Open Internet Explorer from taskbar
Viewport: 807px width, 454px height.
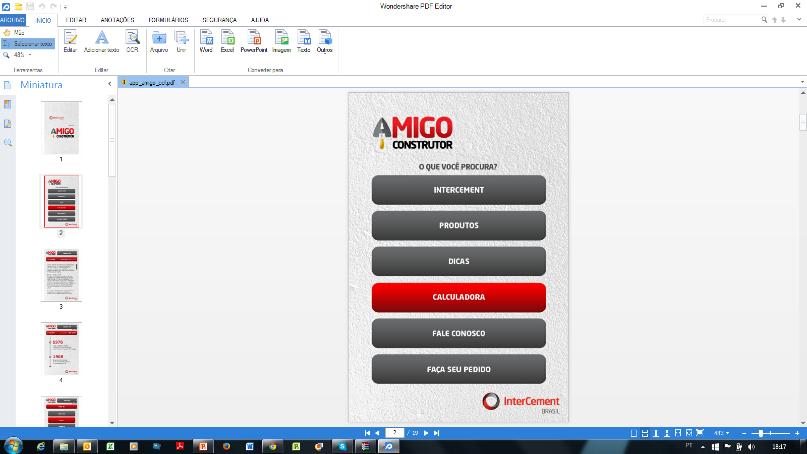pyautogui.click(x=41, y=446)
